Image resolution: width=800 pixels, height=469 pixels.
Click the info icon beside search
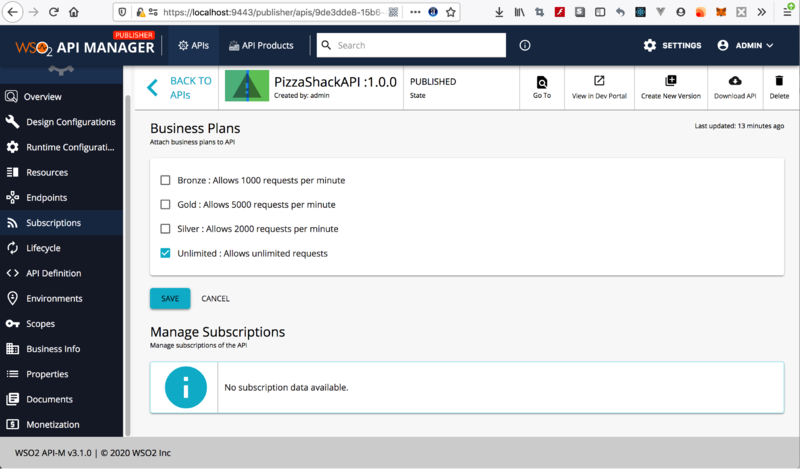(524, 46)
